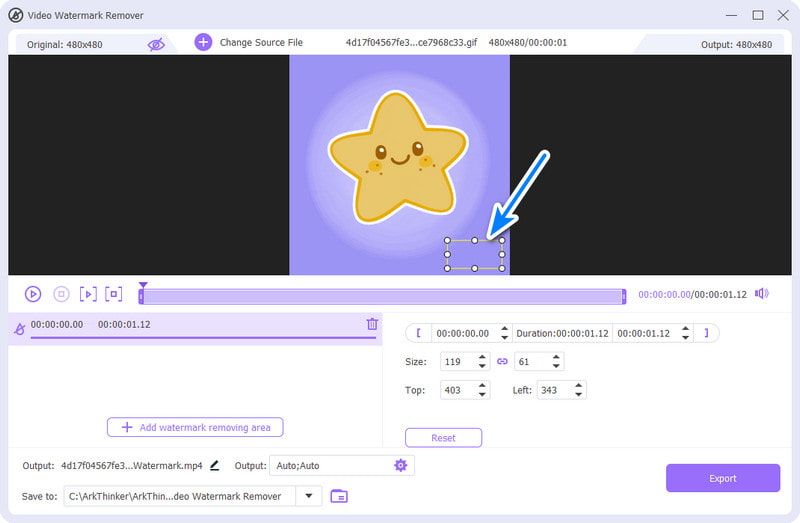The width and height of the screenshot is (800, 523).
Task: Increase width size with up arrow
Action: 482,358
